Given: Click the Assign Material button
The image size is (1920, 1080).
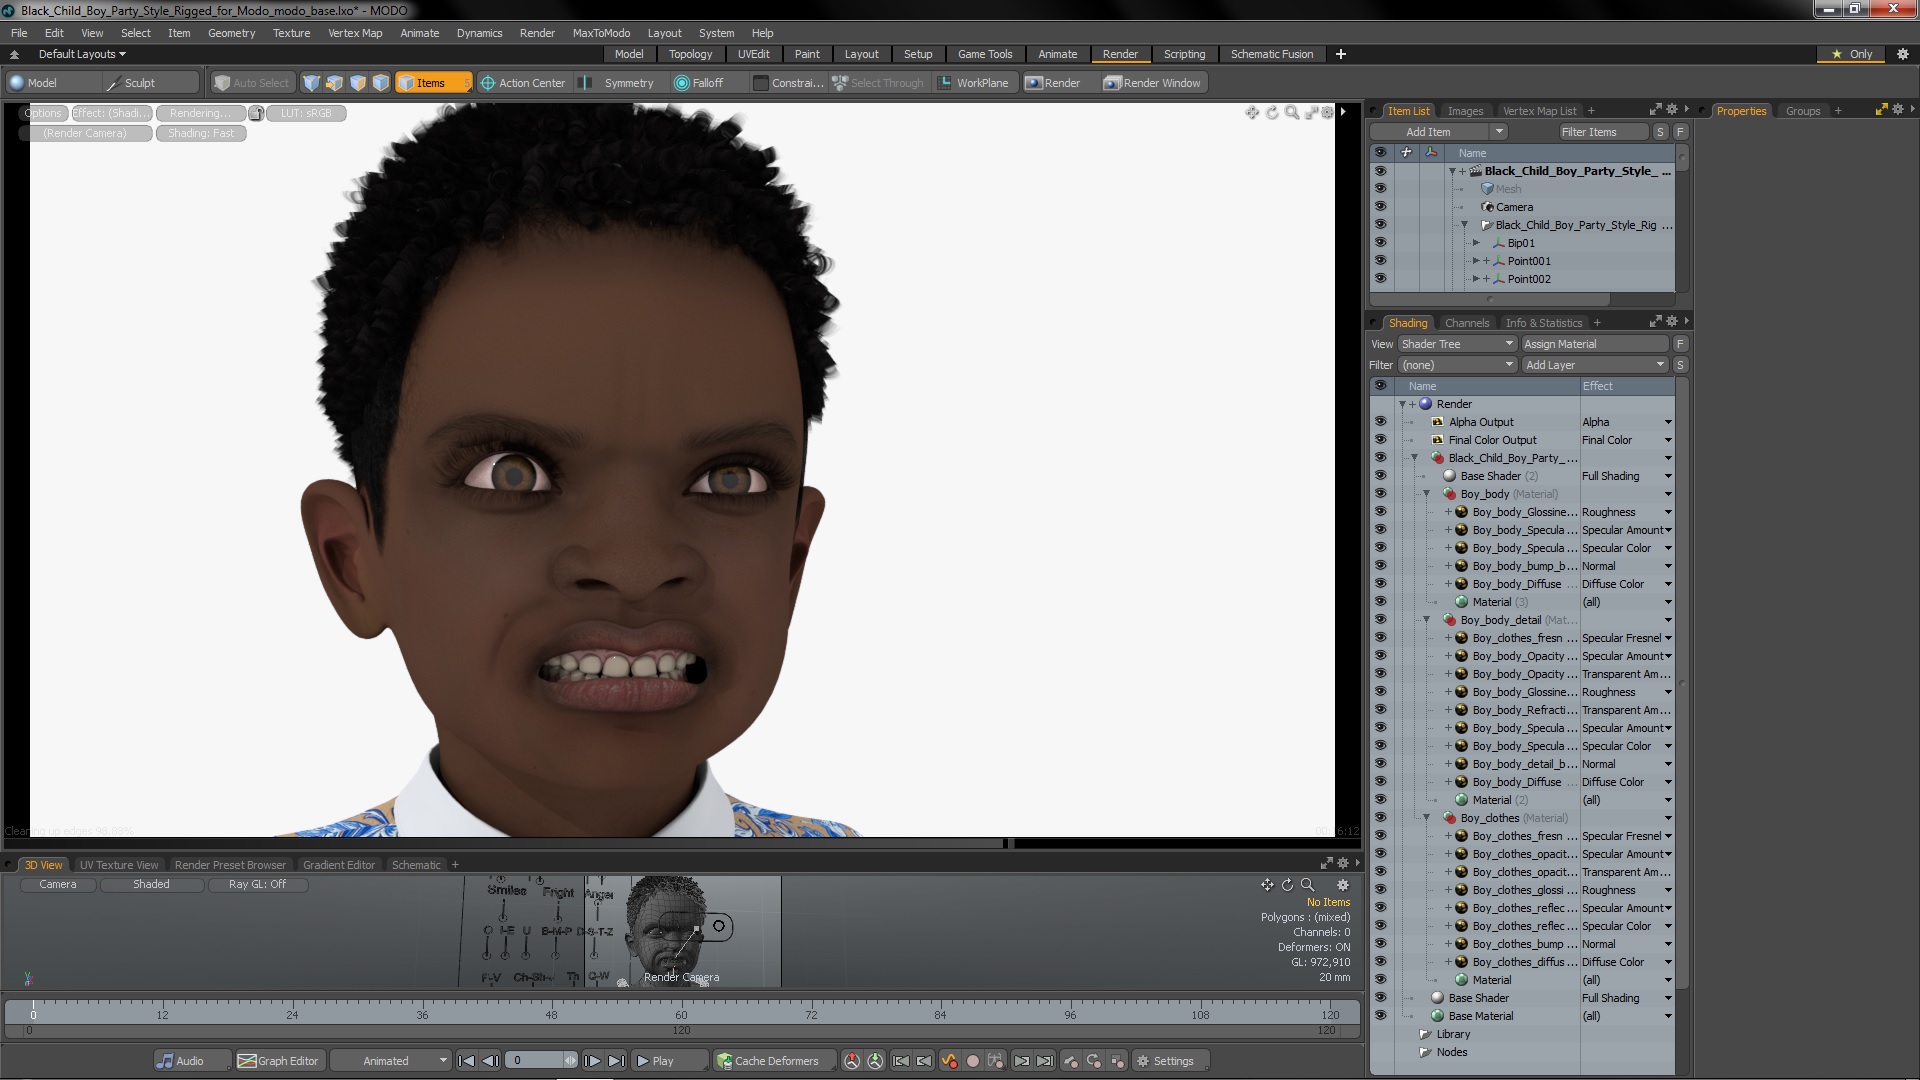Looking at the screenshot, I should 1596,344.
